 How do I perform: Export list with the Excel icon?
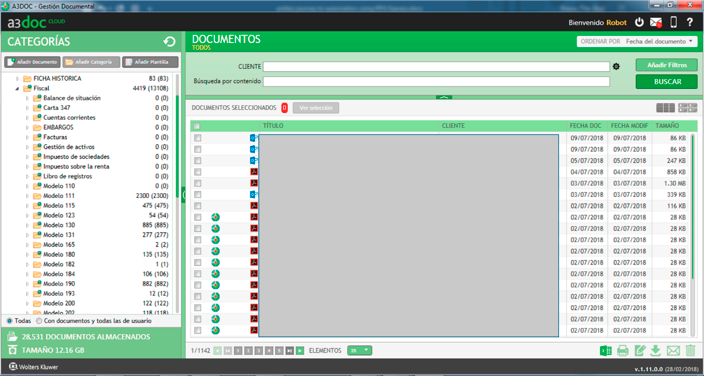tap(606, 351)
